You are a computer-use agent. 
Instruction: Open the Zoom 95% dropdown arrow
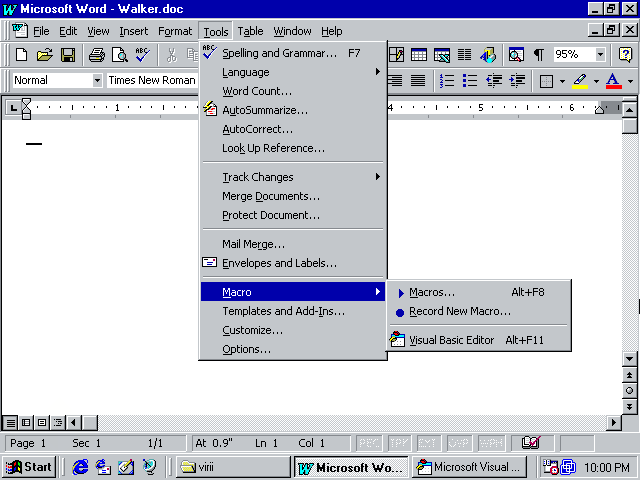600,54
